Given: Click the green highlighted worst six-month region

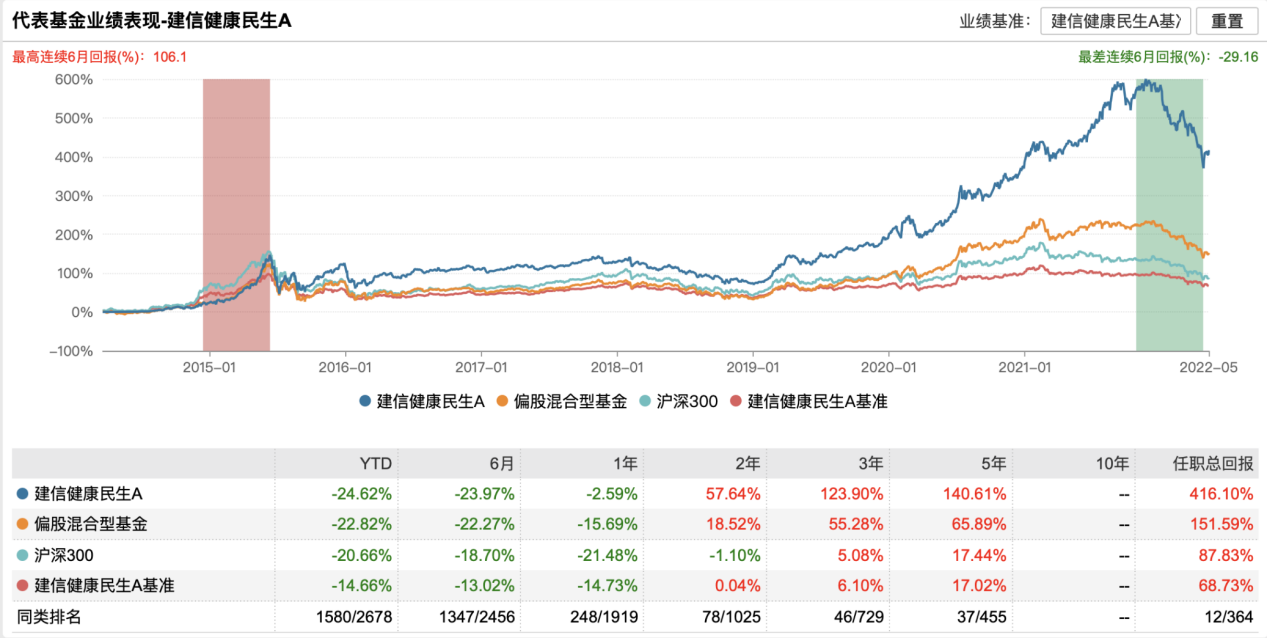Looking at the screenshot, I should (x=1169, y=215).
